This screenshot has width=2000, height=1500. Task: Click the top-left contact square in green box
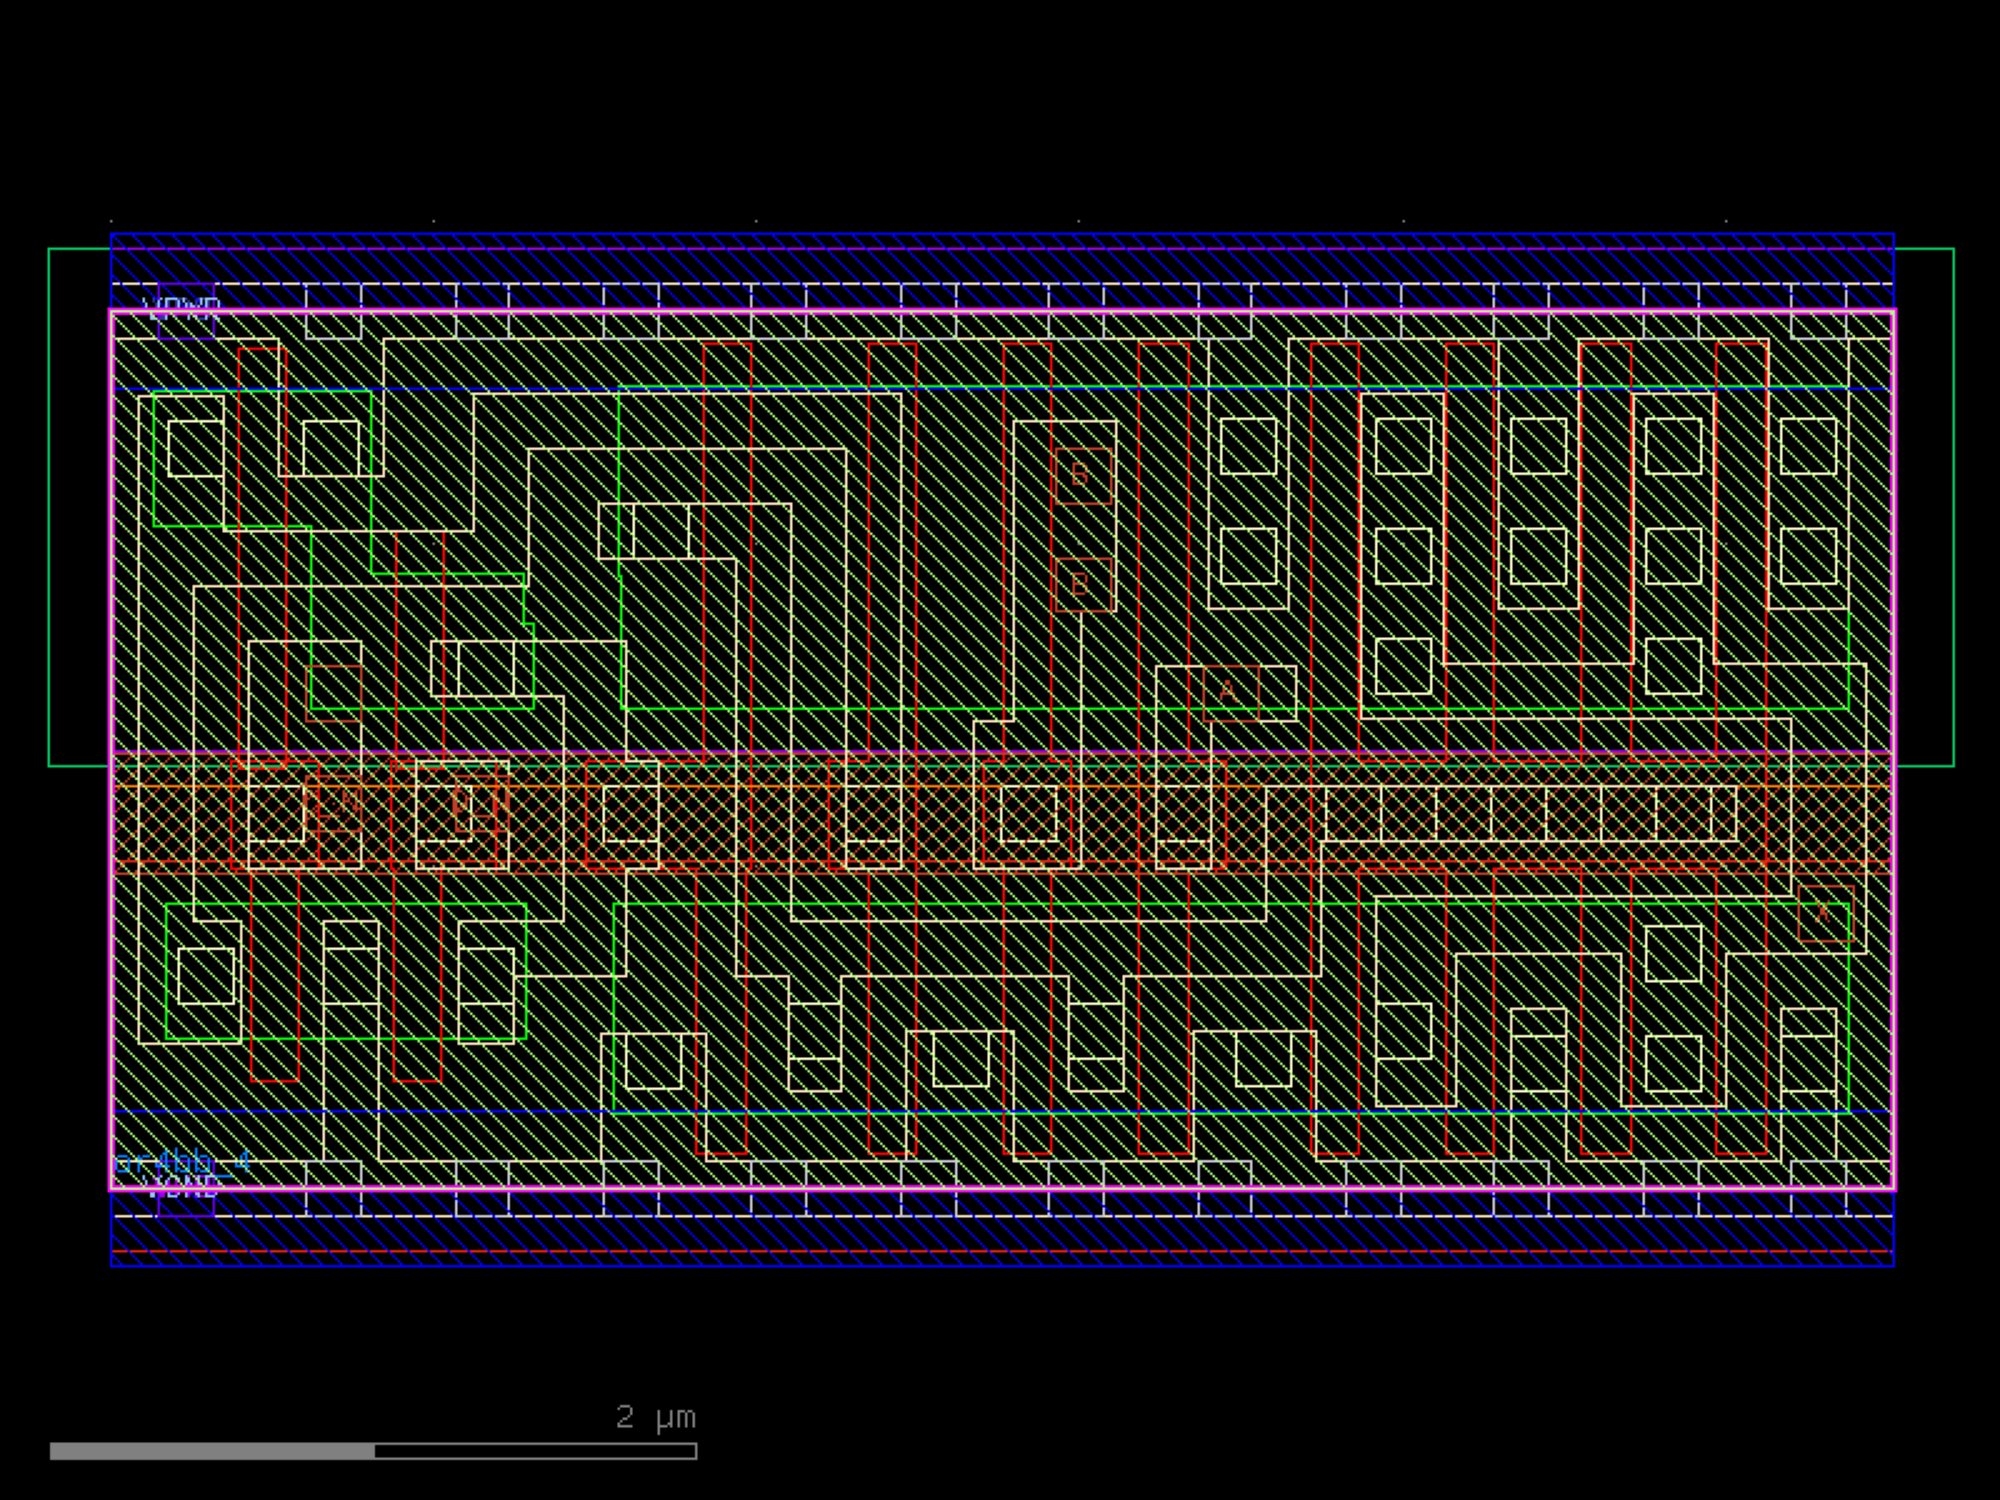(x=195, y=447)
